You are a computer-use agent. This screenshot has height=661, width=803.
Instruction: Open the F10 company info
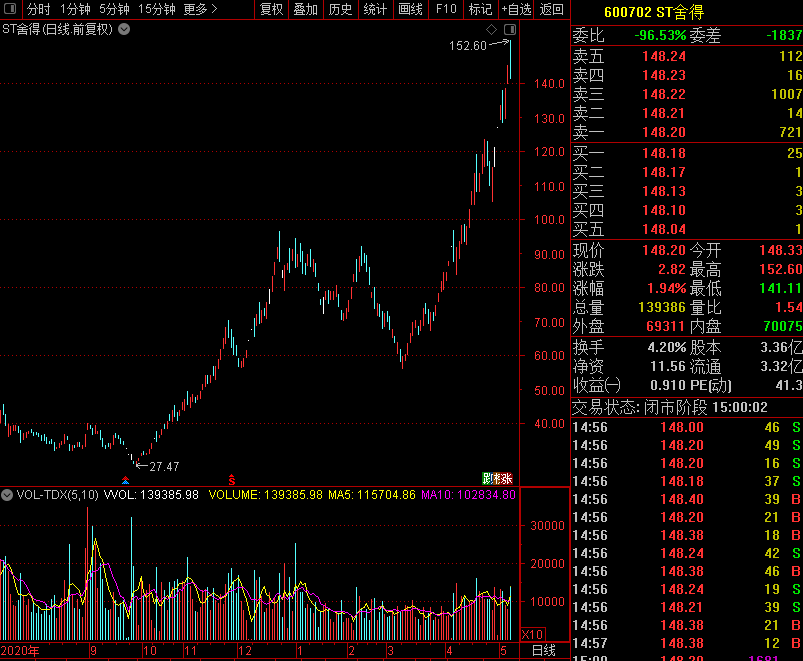[x=446, y=9]
